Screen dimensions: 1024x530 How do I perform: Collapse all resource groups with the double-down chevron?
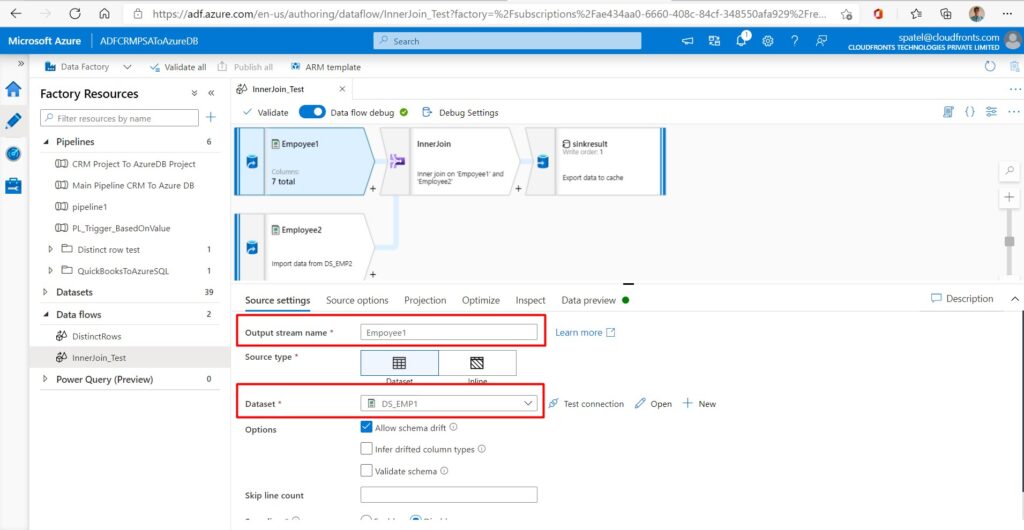point(194,93)
